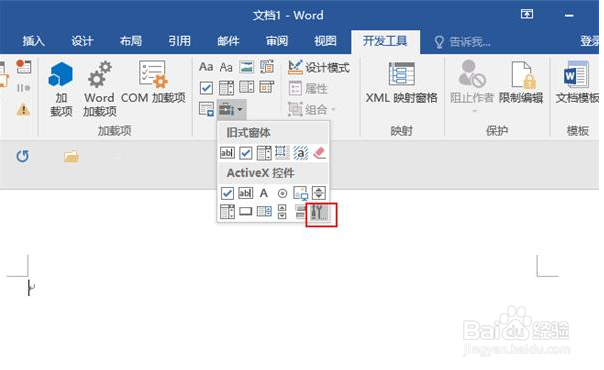Insert ActiveX option button control

[x=282, y=193]
